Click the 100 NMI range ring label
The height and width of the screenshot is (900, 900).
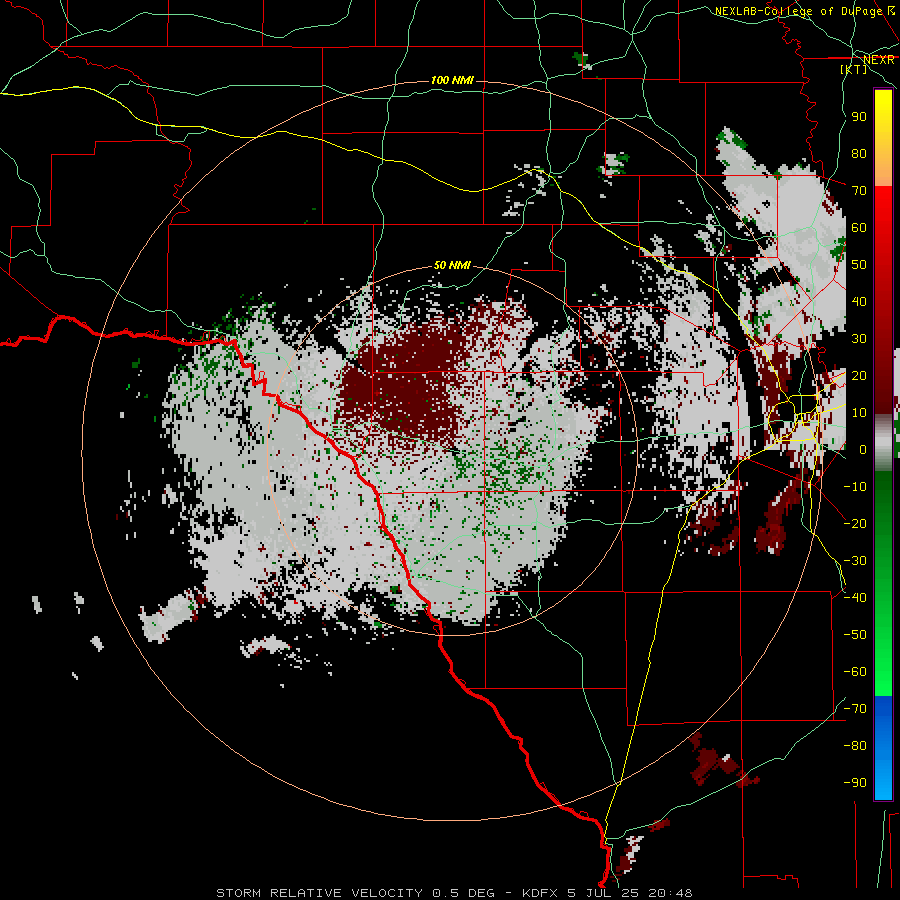coord(452,80)
